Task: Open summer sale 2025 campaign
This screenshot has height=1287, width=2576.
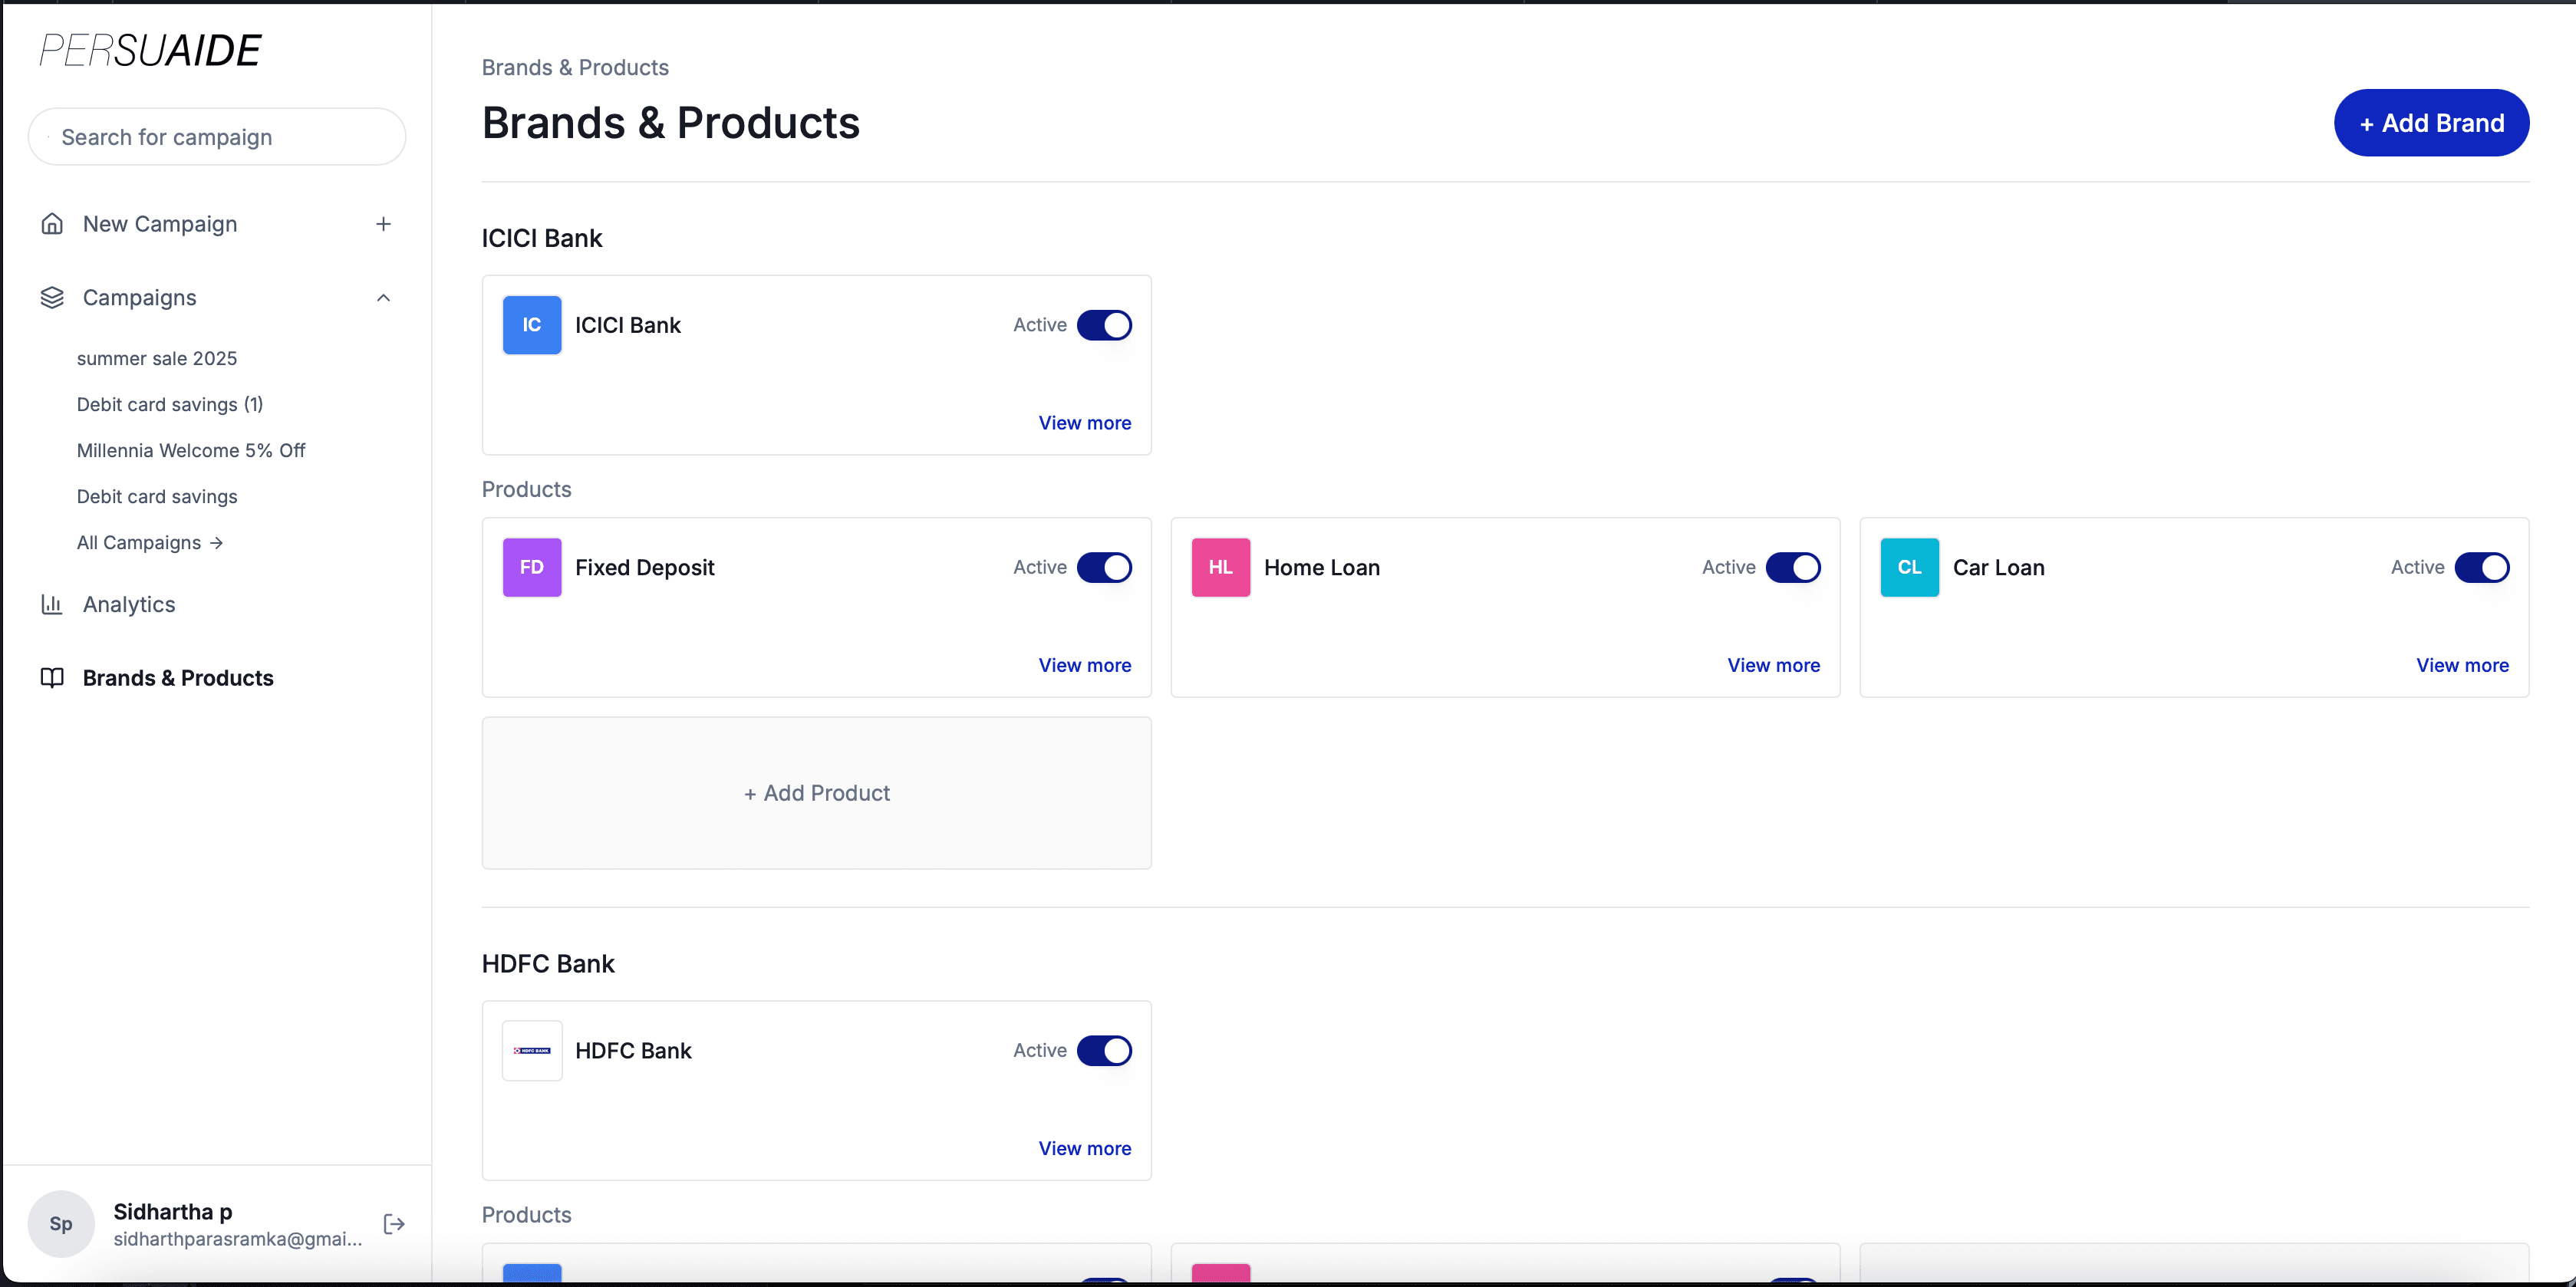Action: (157, 358)
